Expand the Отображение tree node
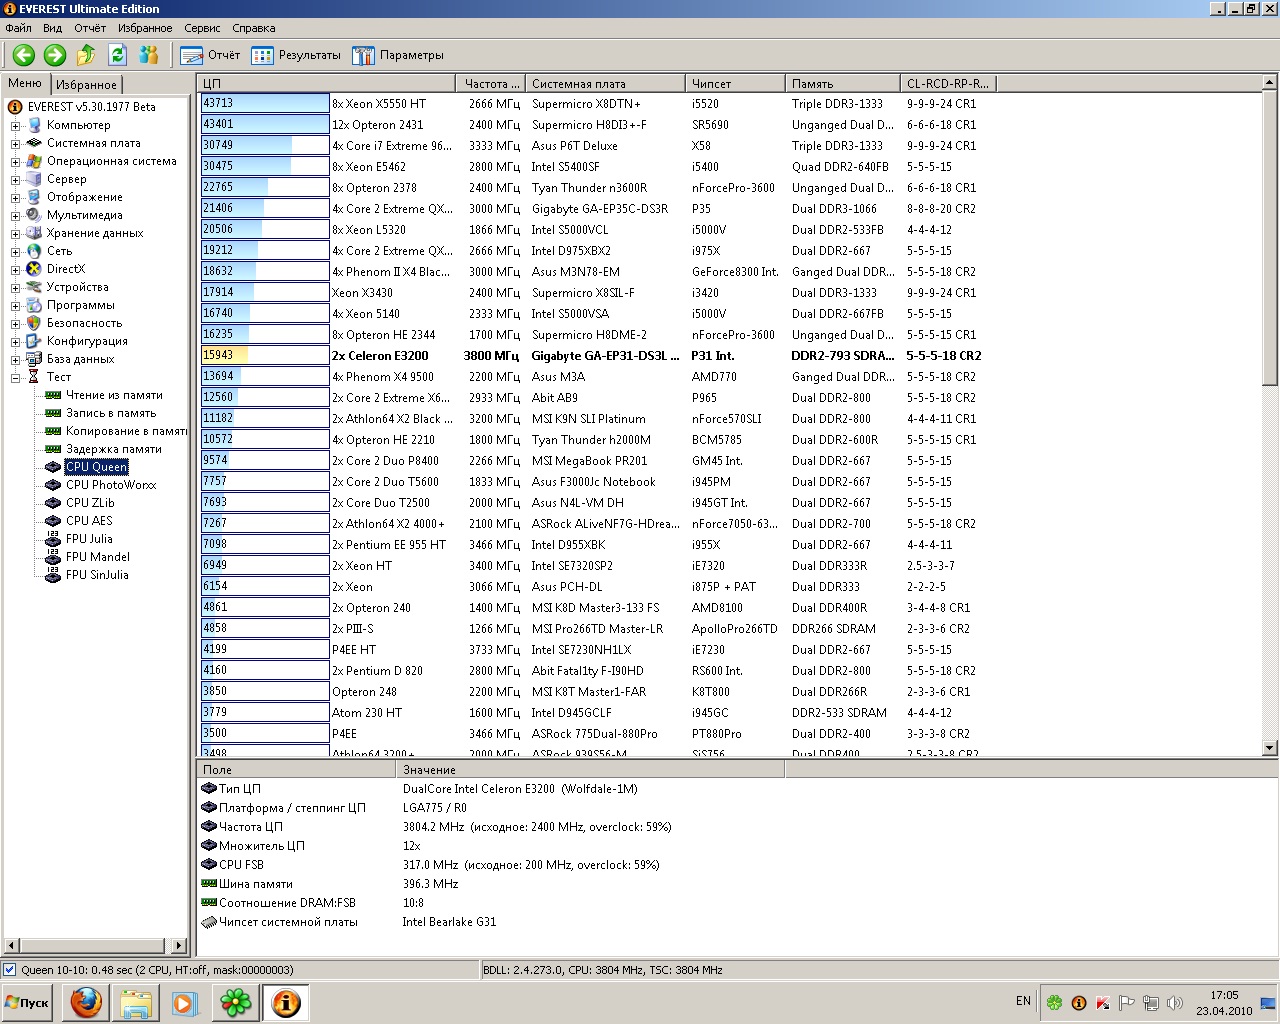 [16, 198]
